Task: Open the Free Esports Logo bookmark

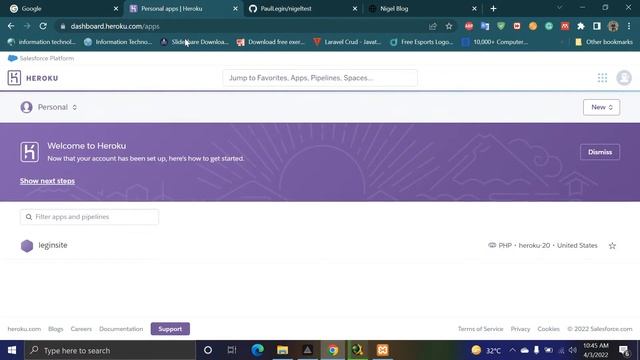Action: pyautogui.click(x=422, y=42)
